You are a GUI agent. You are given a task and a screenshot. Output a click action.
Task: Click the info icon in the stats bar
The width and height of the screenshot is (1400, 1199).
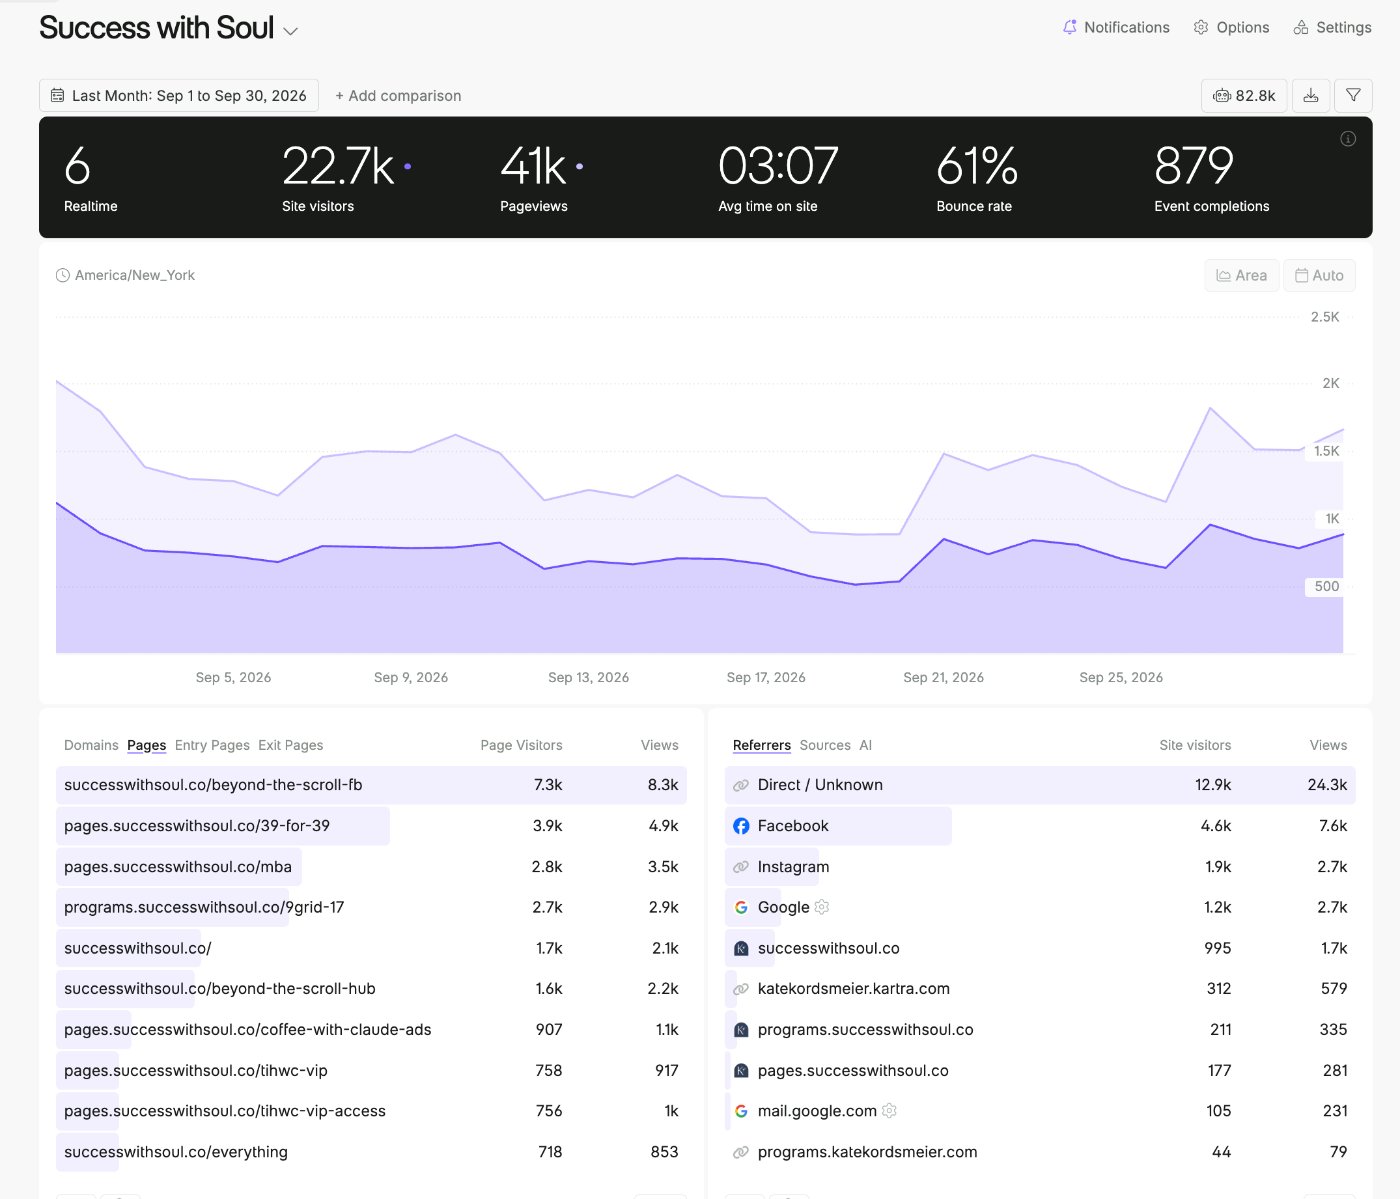click(1348, 139)
